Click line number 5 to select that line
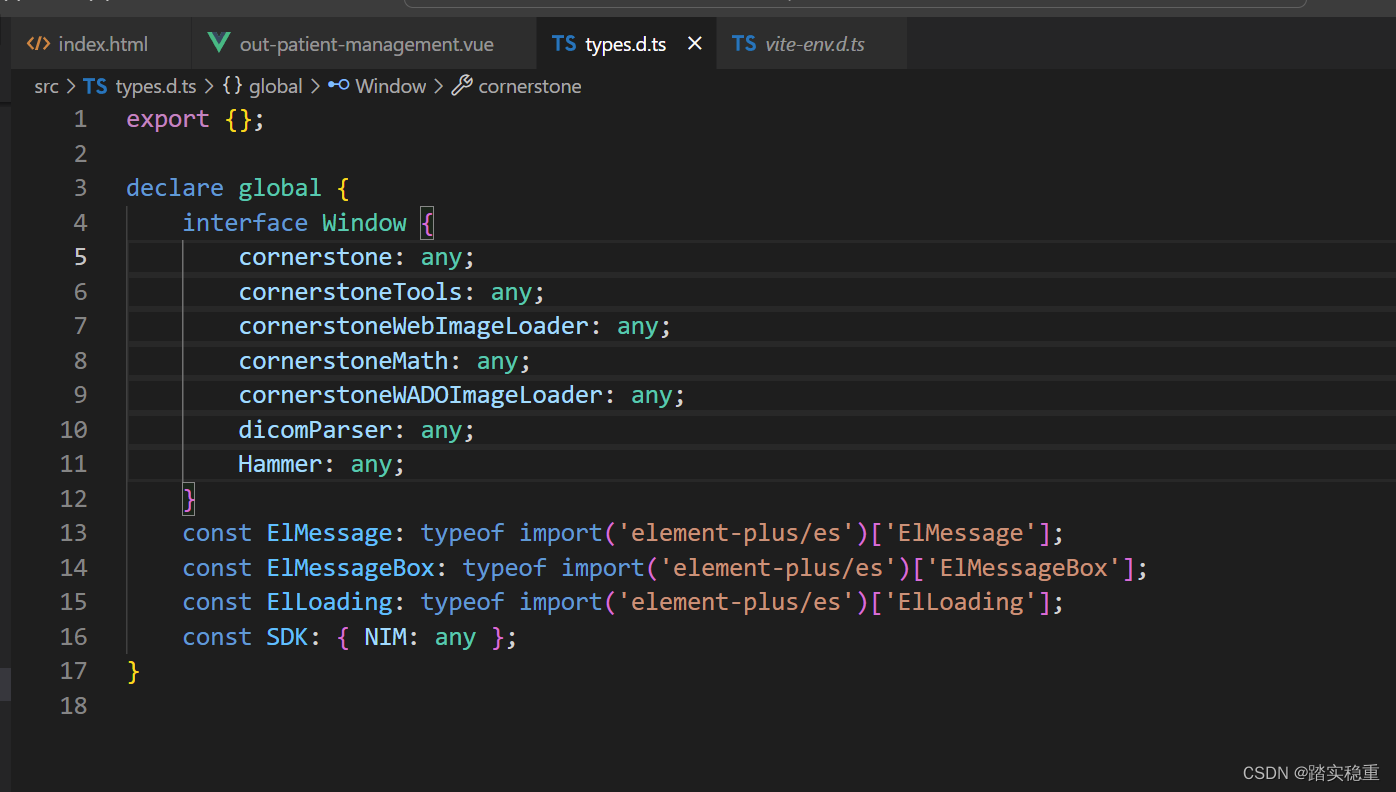This screenshot has height=792, width=1396. (80, 257)
